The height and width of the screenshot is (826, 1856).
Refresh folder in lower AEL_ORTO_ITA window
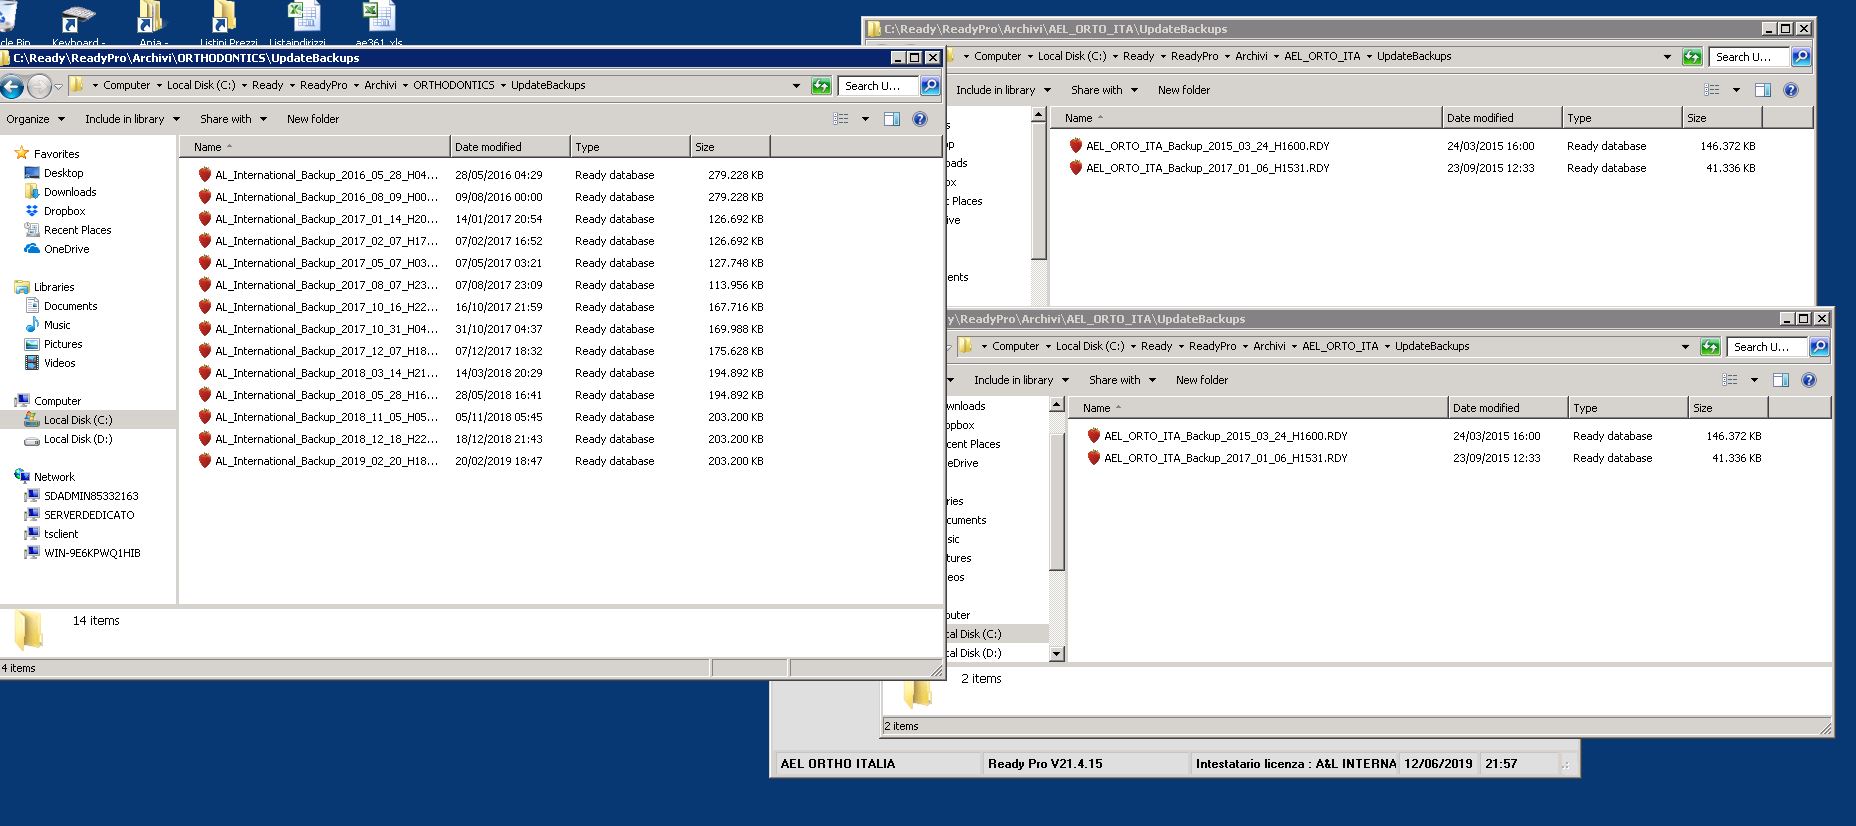point(1710,347)
